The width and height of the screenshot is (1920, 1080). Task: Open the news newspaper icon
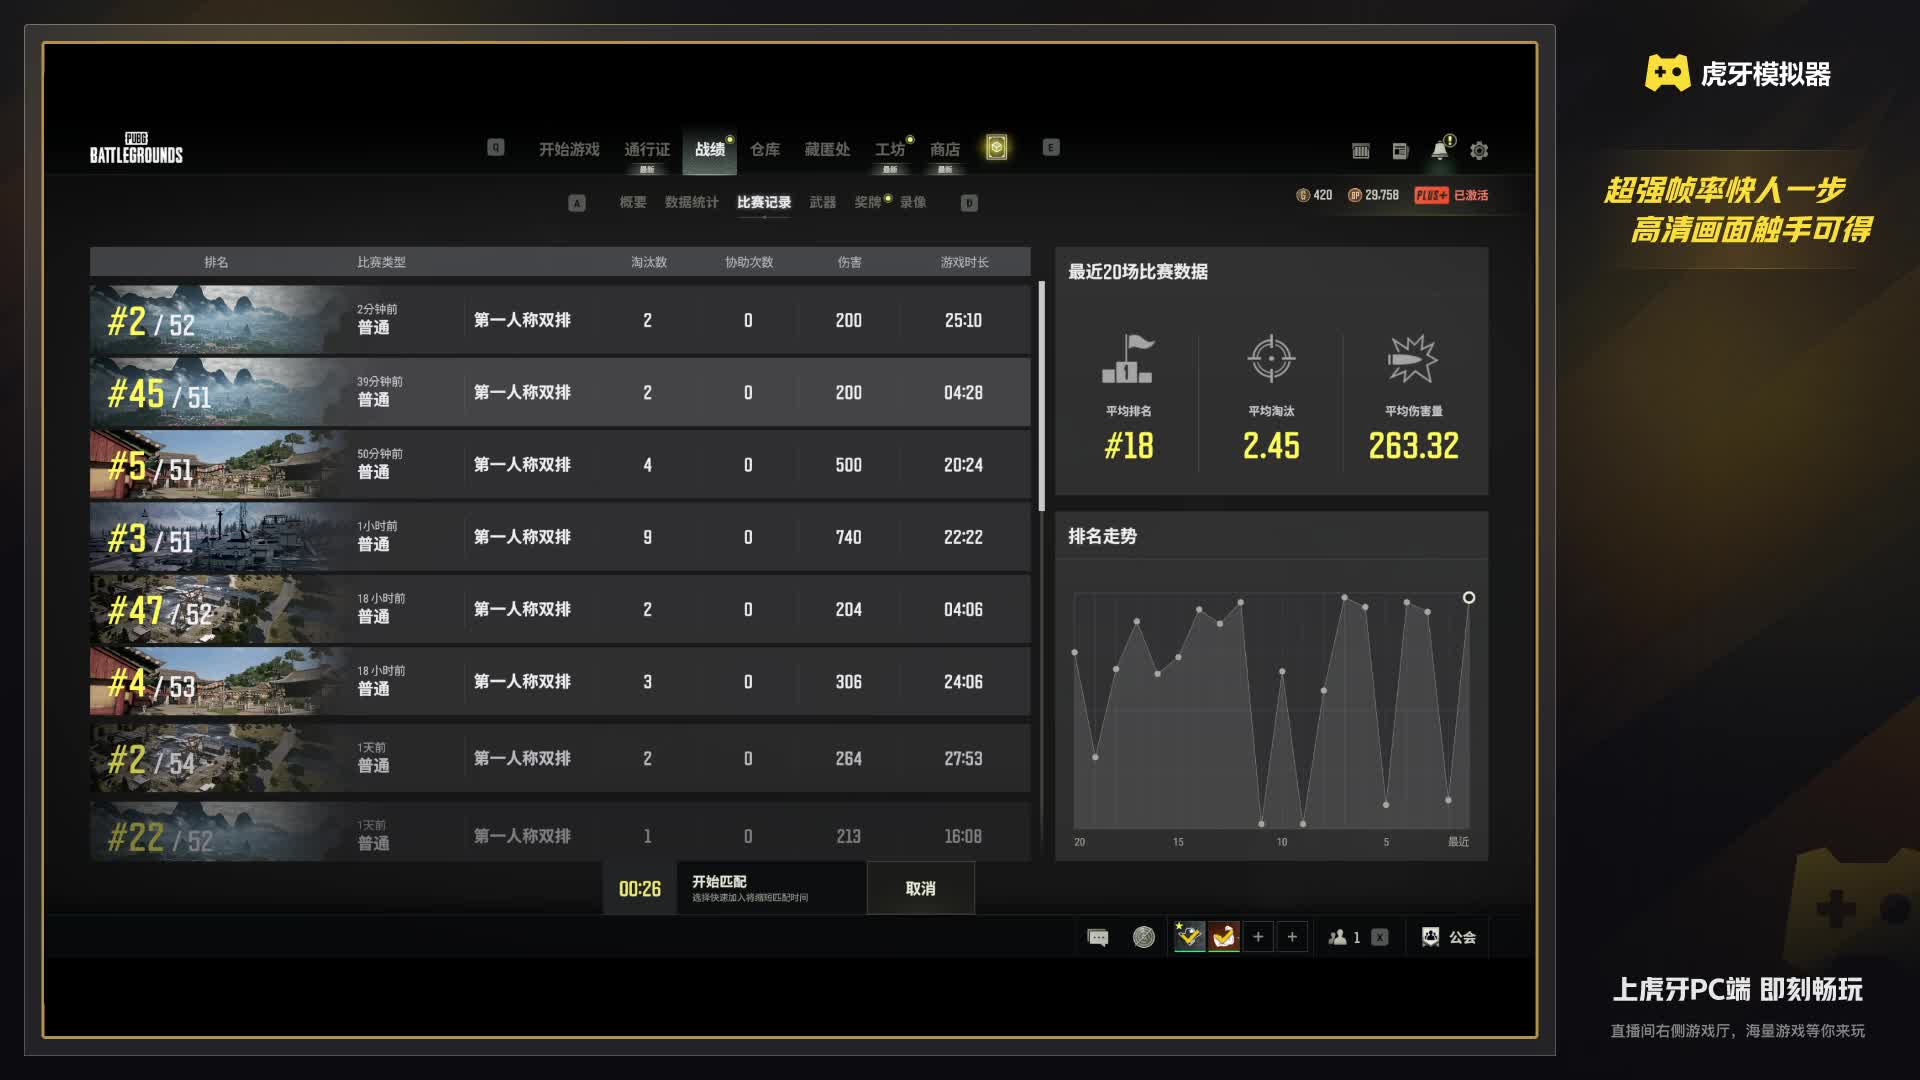pos(1400,151)
